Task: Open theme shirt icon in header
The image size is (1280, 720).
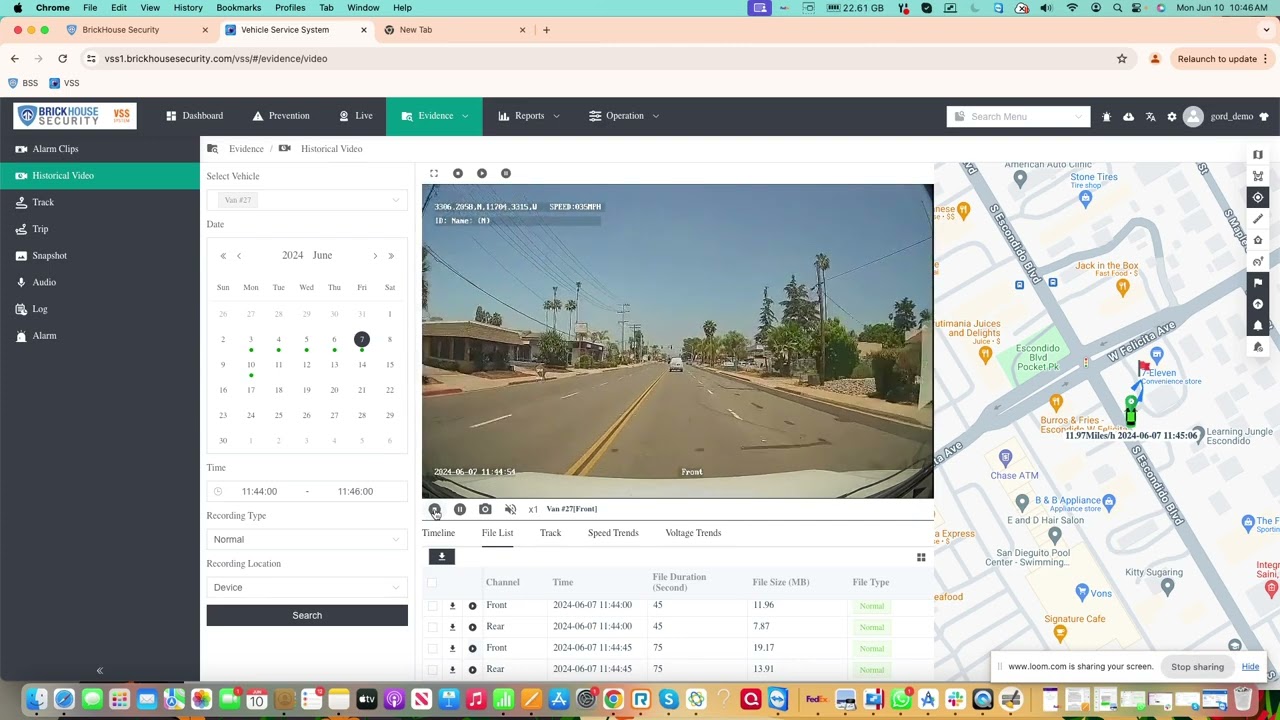Action: (x=1264, y=117)
